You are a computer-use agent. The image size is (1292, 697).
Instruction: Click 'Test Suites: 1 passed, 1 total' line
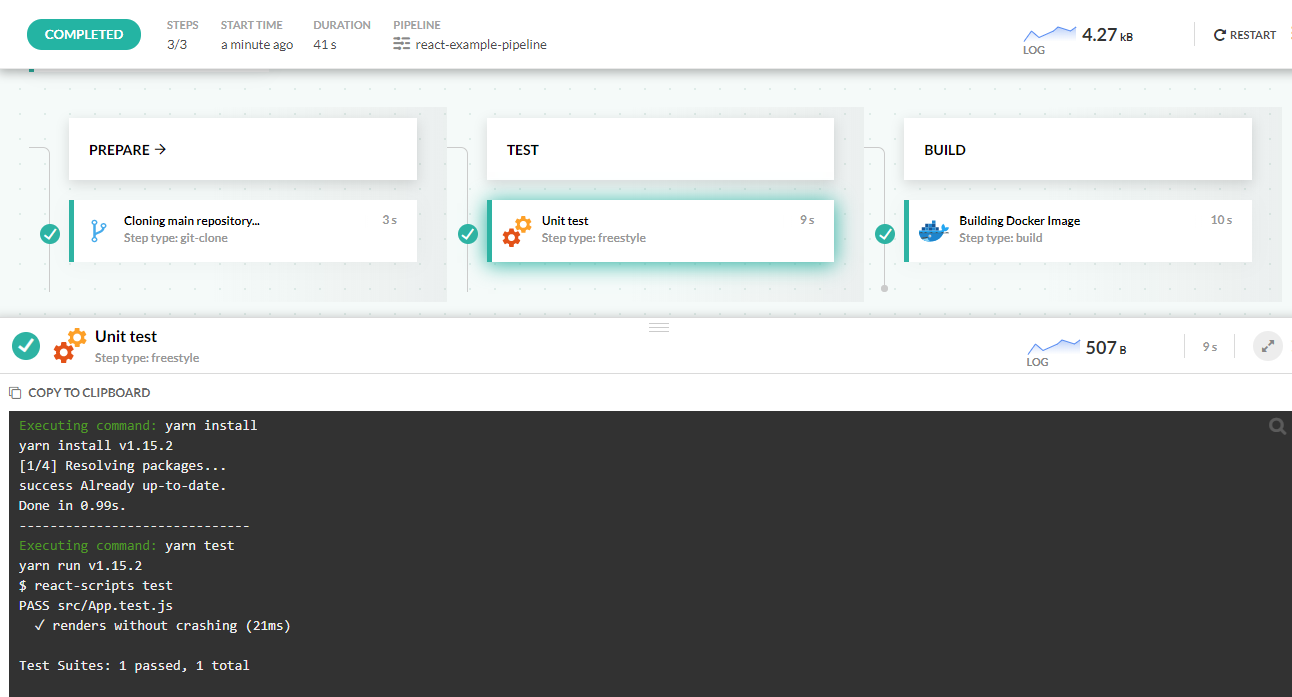pyautogui.click(x=134, y=665)
